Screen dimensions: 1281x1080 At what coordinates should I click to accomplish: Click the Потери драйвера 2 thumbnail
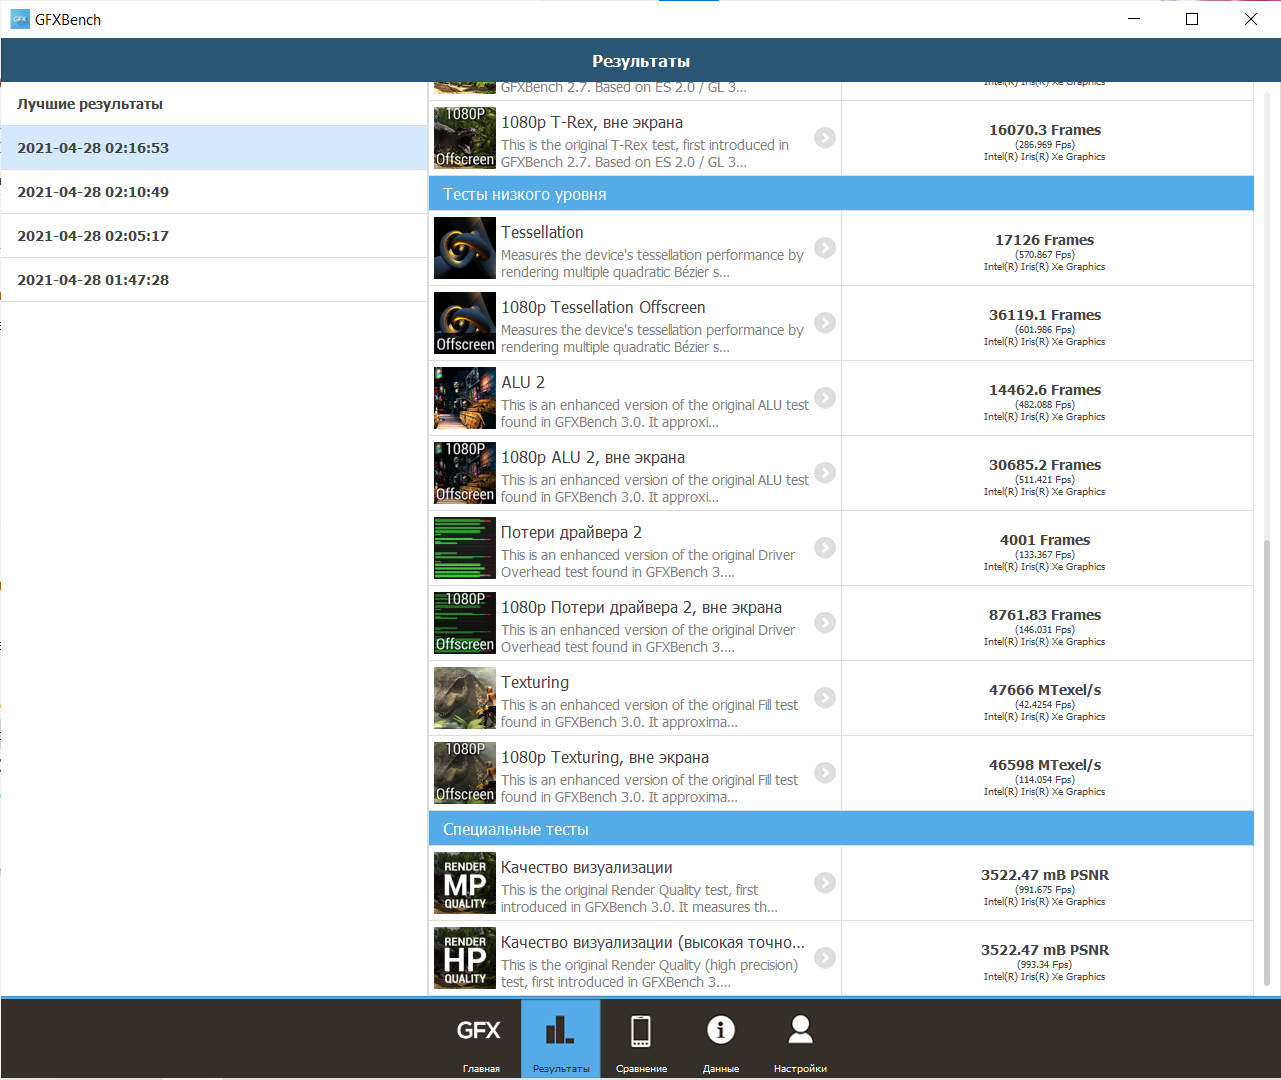pyautogui.click(x=465, y=548)
